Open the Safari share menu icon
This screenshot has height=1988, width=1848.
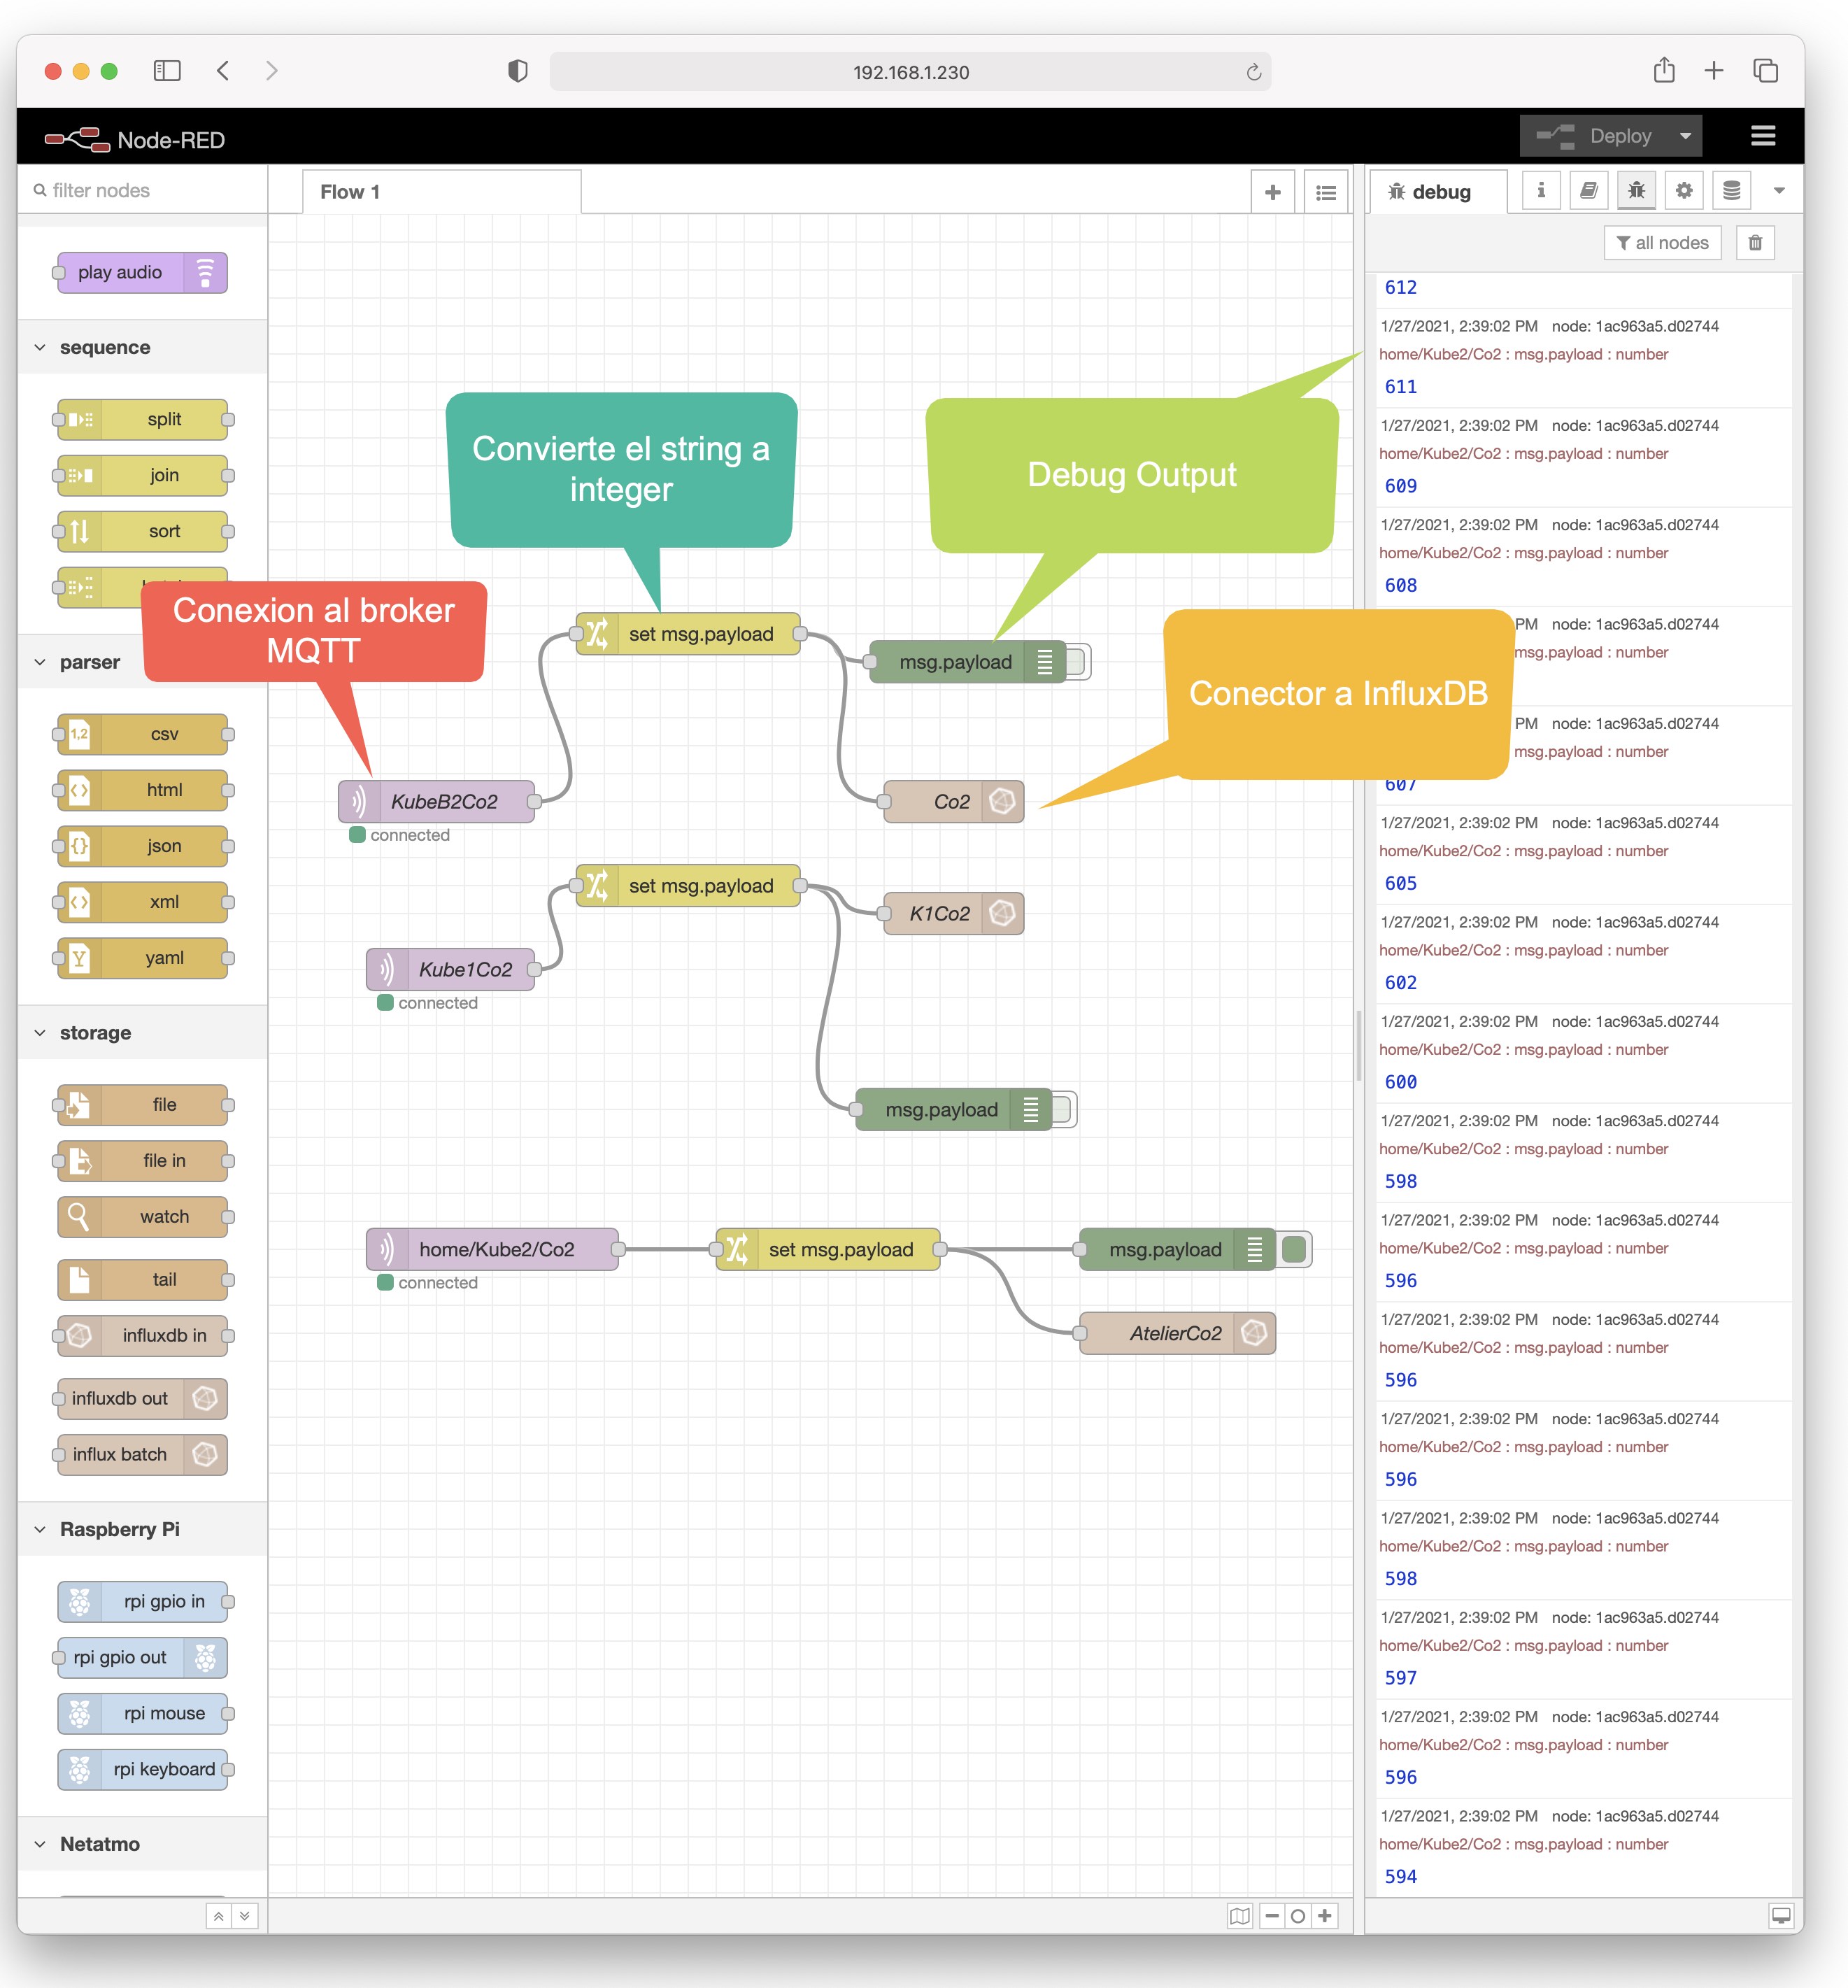point(1664,70)
